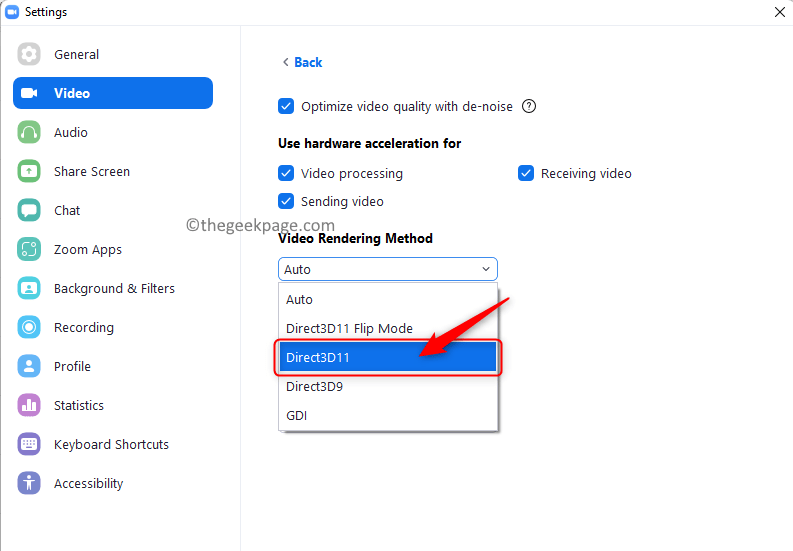Screen dimensions: 793x551
Task: Click the Zoom Apps icon
Action: [29, 249]
